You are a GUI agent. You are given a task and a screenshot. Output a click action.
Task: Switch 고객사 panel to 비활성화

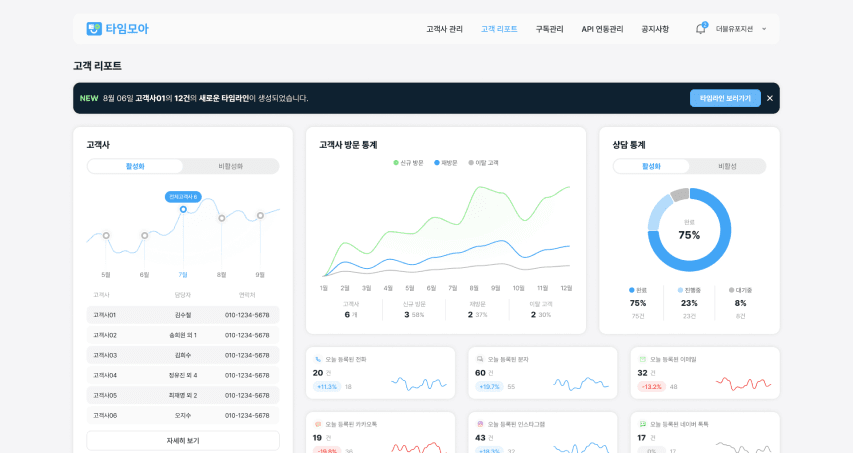[231, 166]
